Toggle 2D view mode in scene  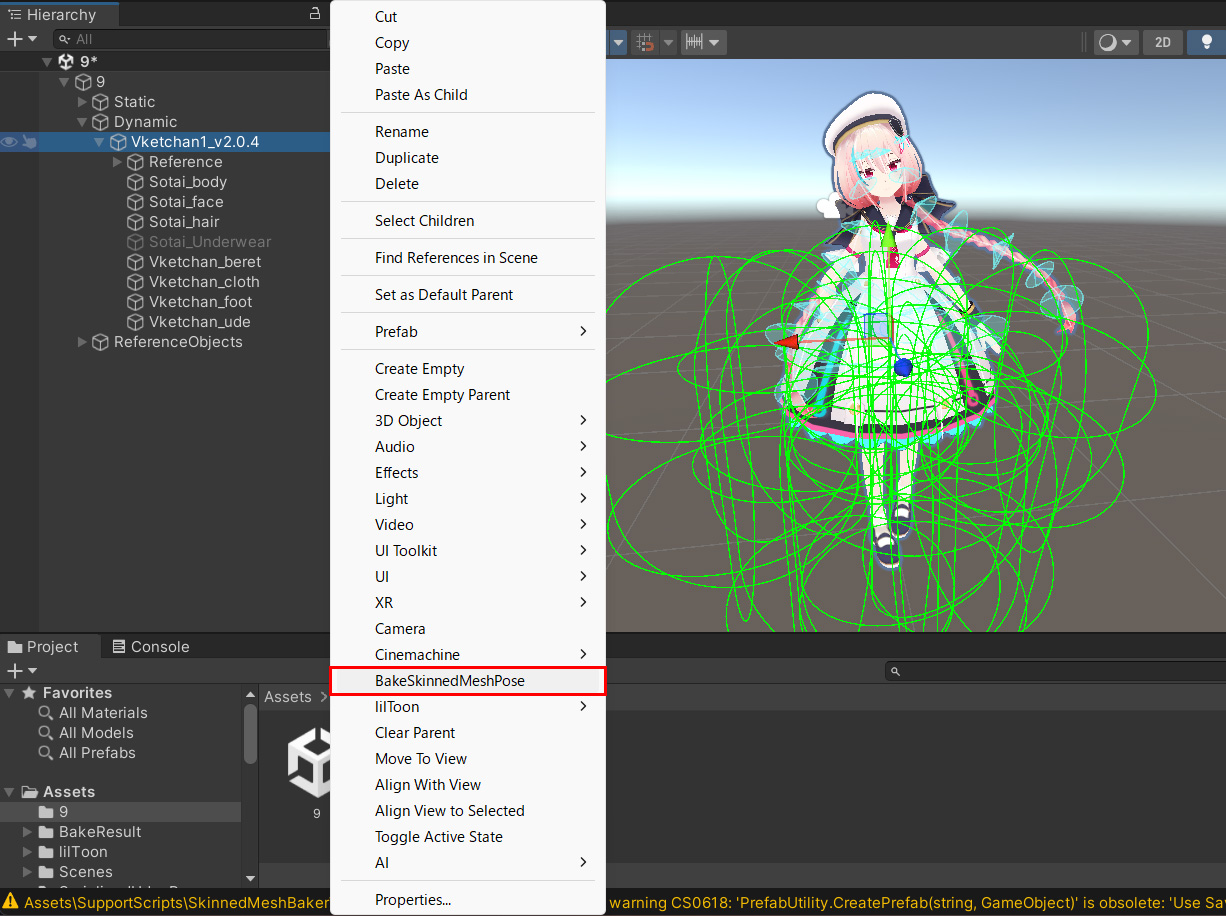click(x=1162, y=42)
